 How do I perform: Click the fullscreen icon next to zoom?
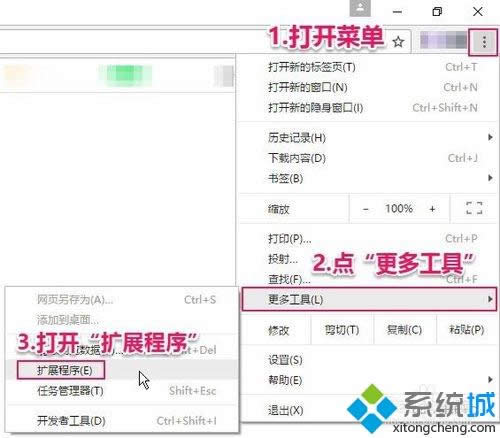point(474,208)
